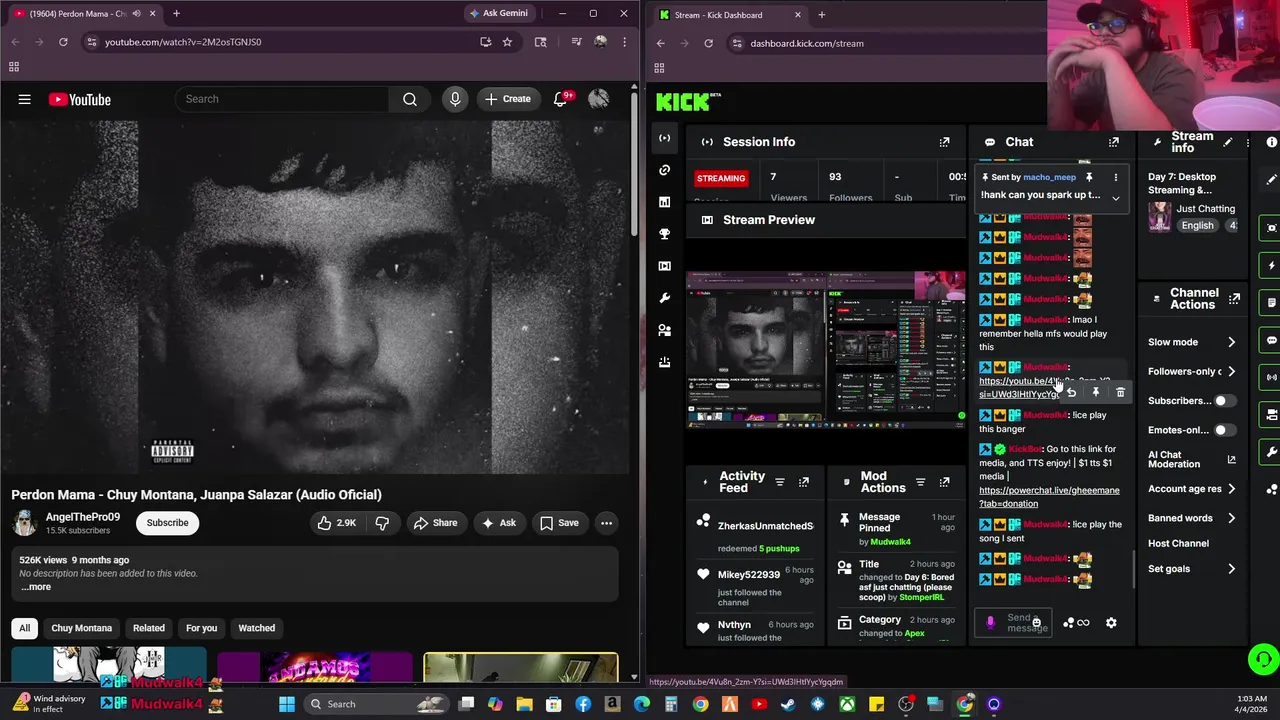Pop out the Mod Actions panel
The width and height of the screenshot is (1280, 720).
coord(944,482)
